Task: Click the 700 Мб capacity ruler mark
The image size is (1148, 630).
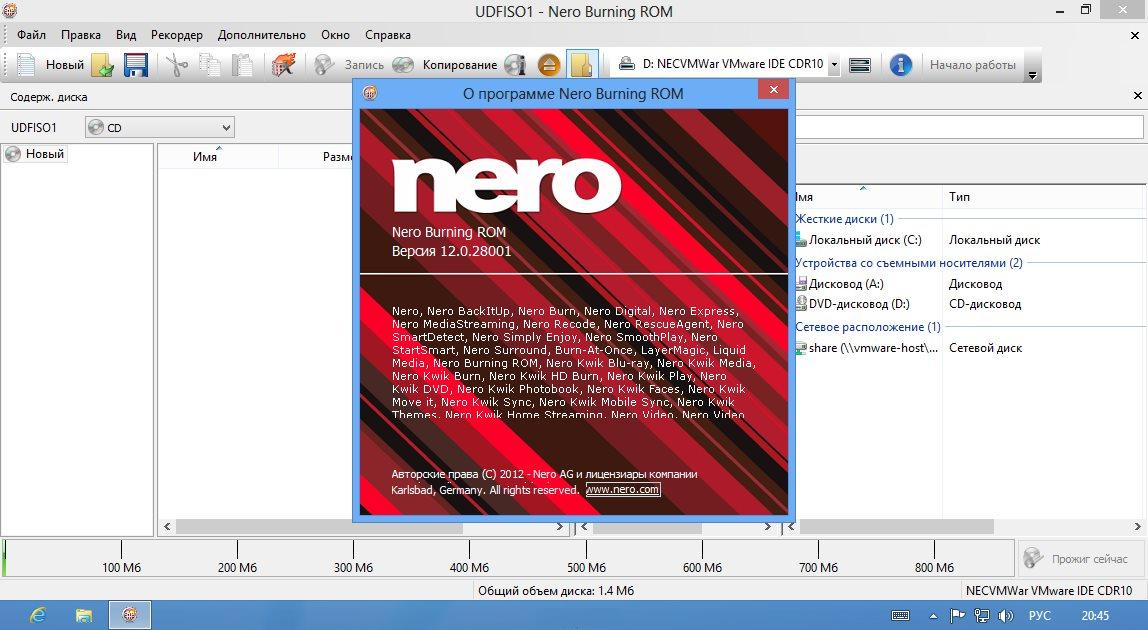Action: pos(819,567)
